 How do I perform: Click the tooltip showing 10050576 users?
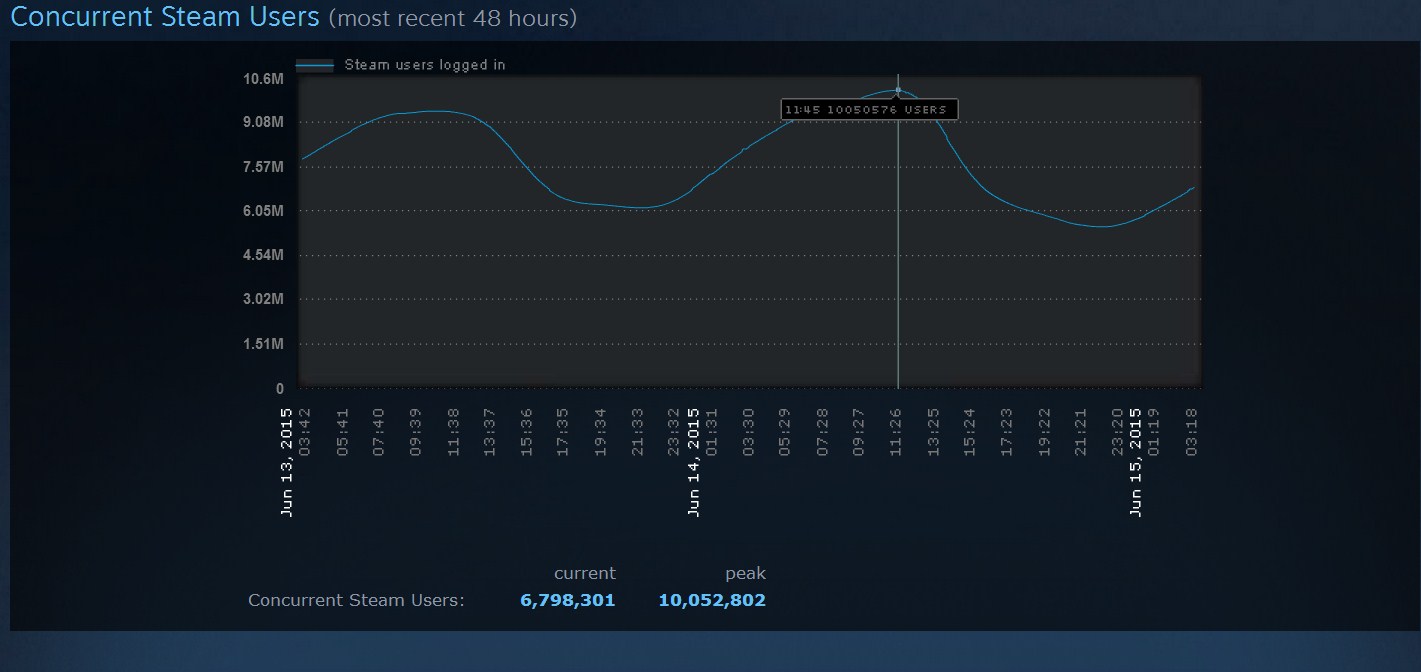click(x=870, y=109)
